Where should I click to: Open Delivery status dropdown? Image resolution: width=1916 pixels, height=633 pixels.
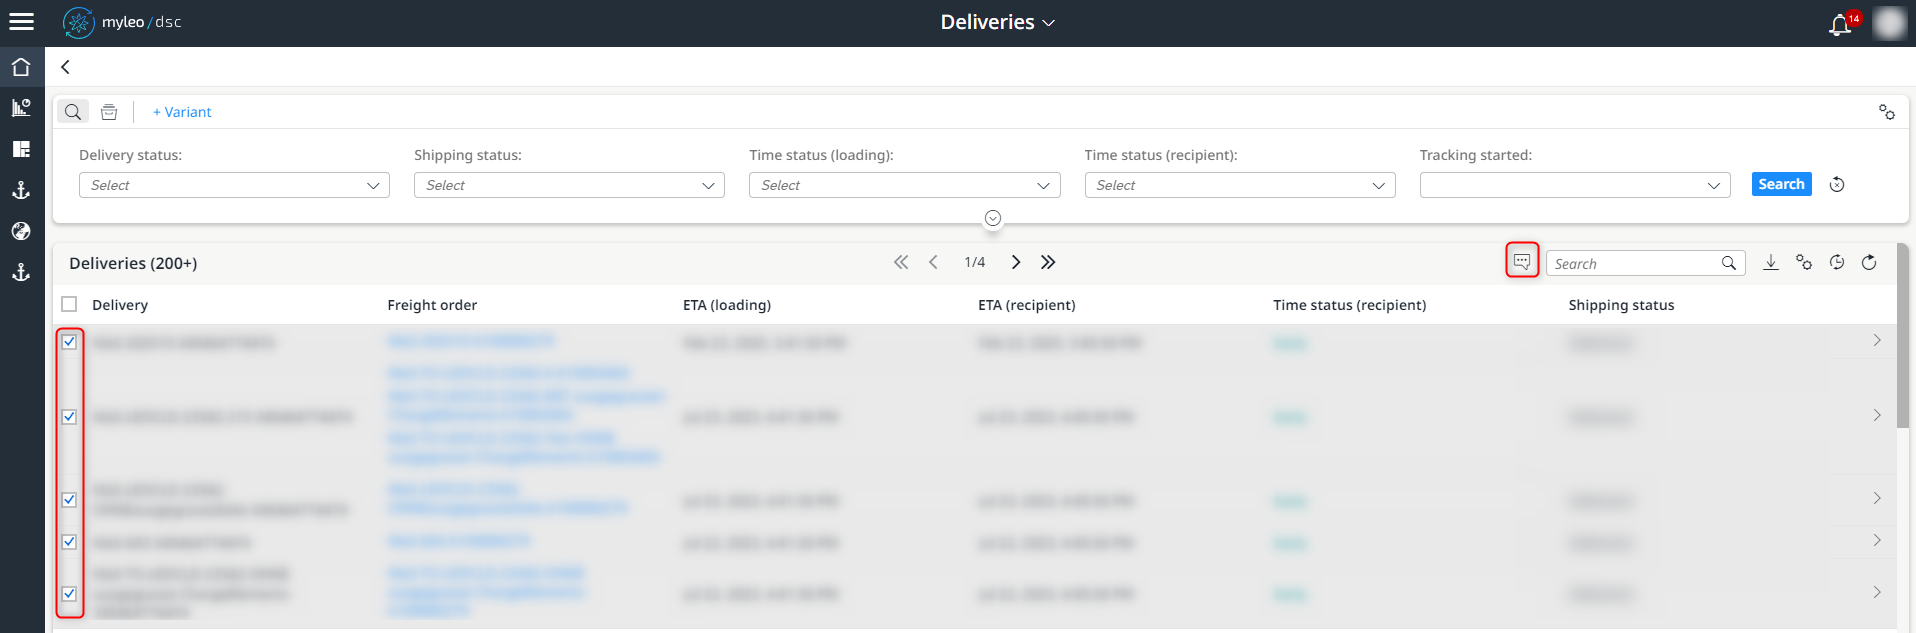[234, 185]
